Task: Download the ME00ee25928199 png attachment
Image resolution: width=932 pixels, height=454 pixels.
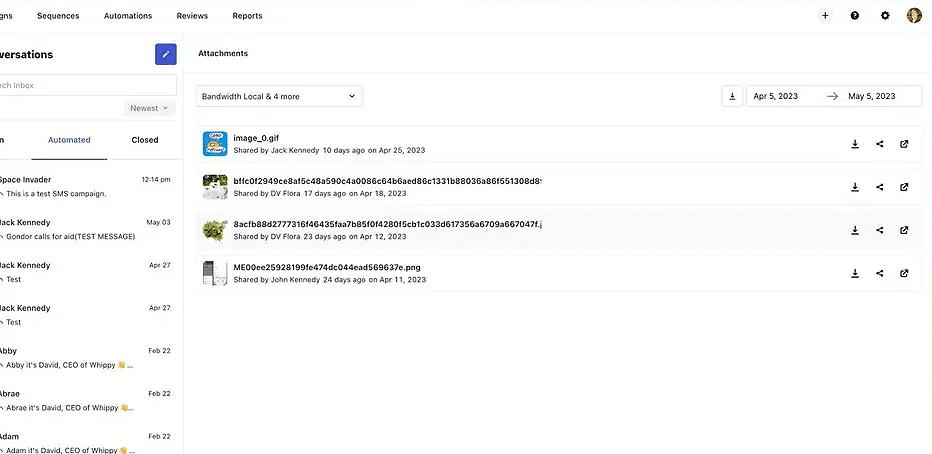Action: [855, 273]
